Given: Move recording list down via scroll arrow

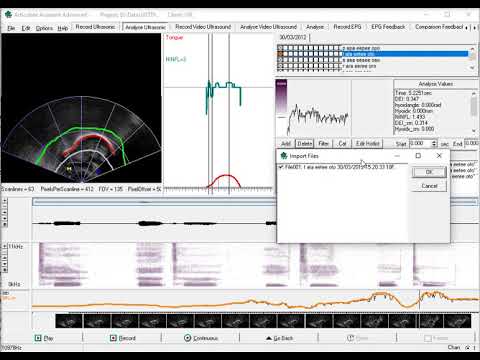Looking at the screenshot, I should (472, 68).
